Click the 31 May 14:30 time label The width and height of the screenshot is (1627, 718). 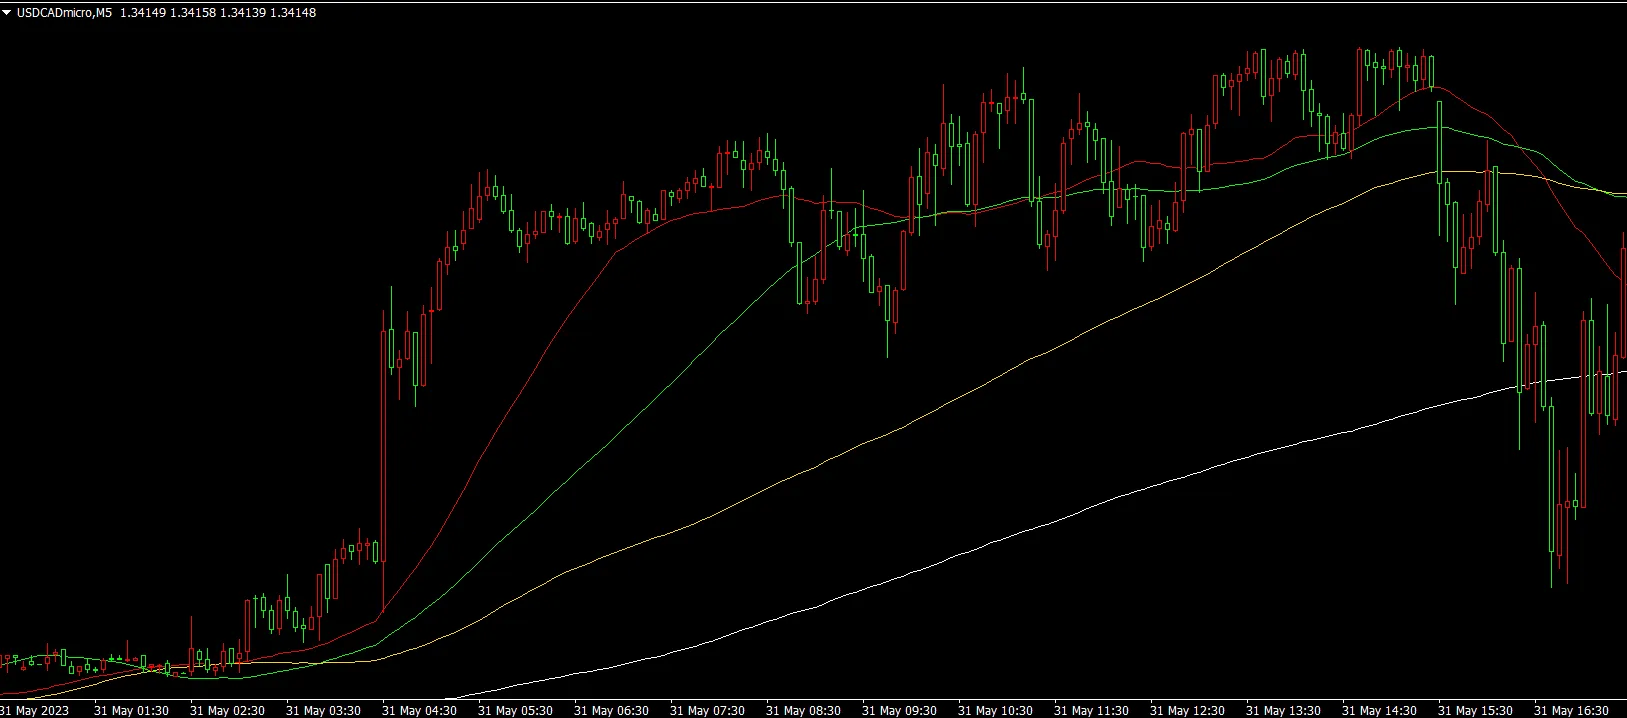click(x=1379, y=710)
